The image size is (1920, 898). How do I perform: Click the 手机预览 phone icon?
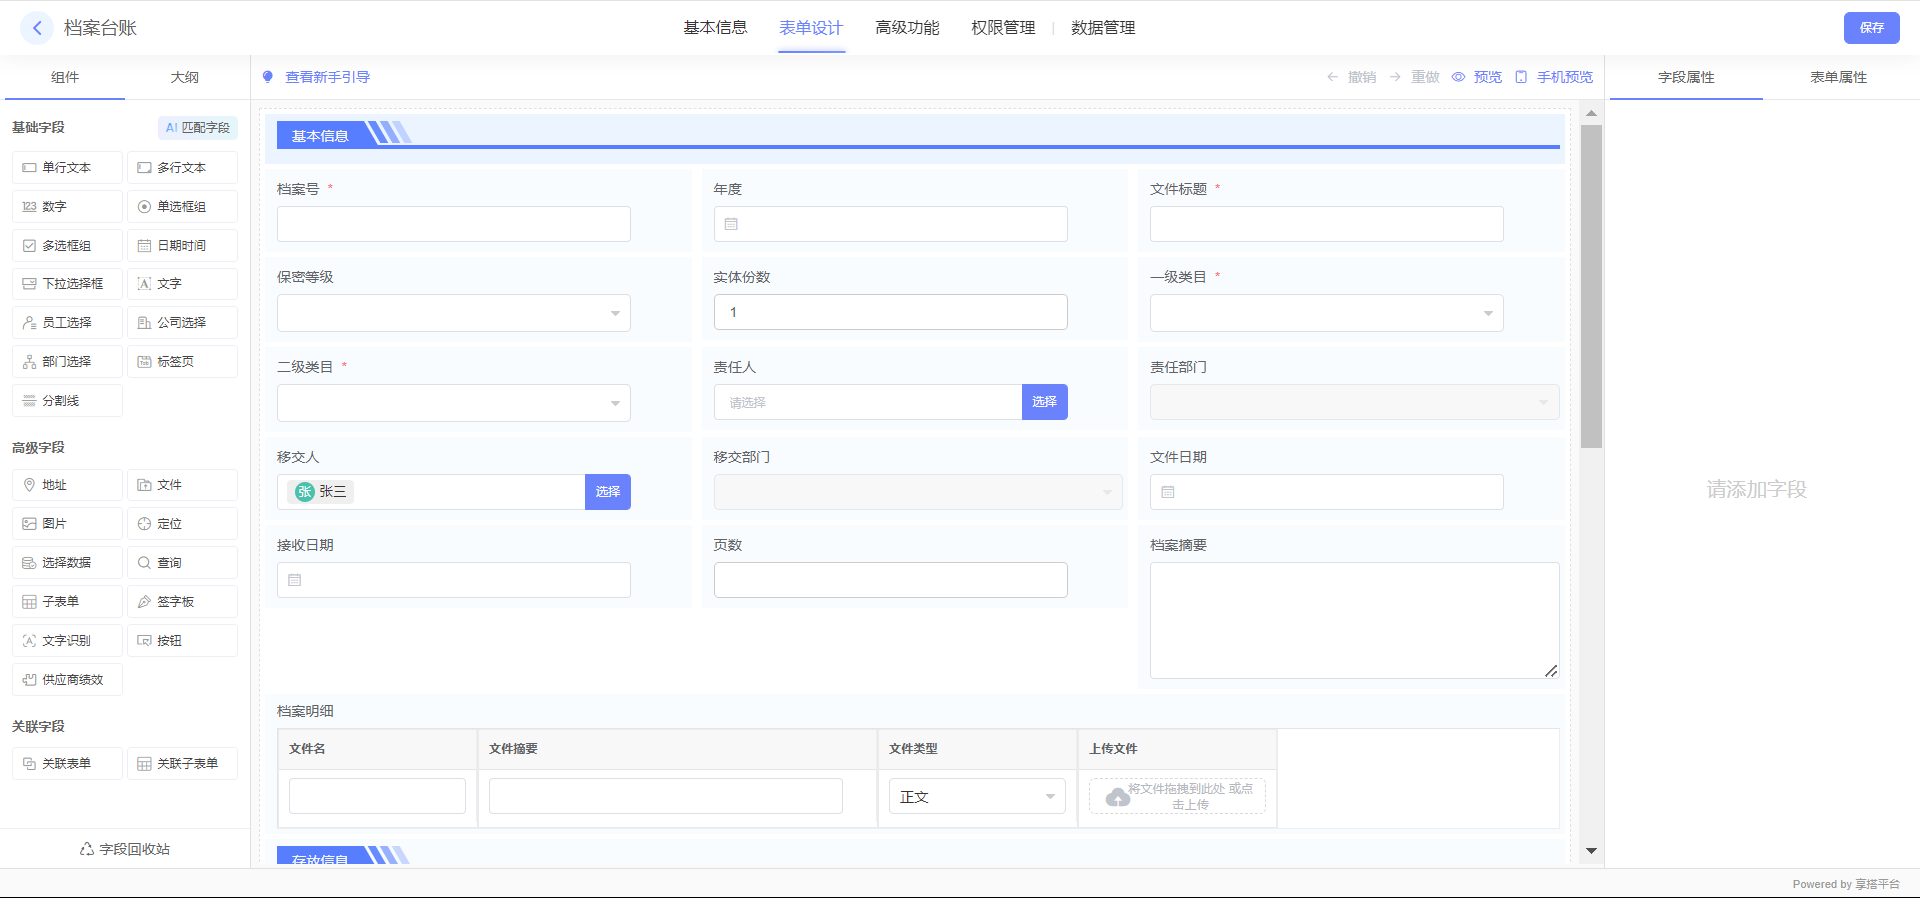[x=1521, y=77]
